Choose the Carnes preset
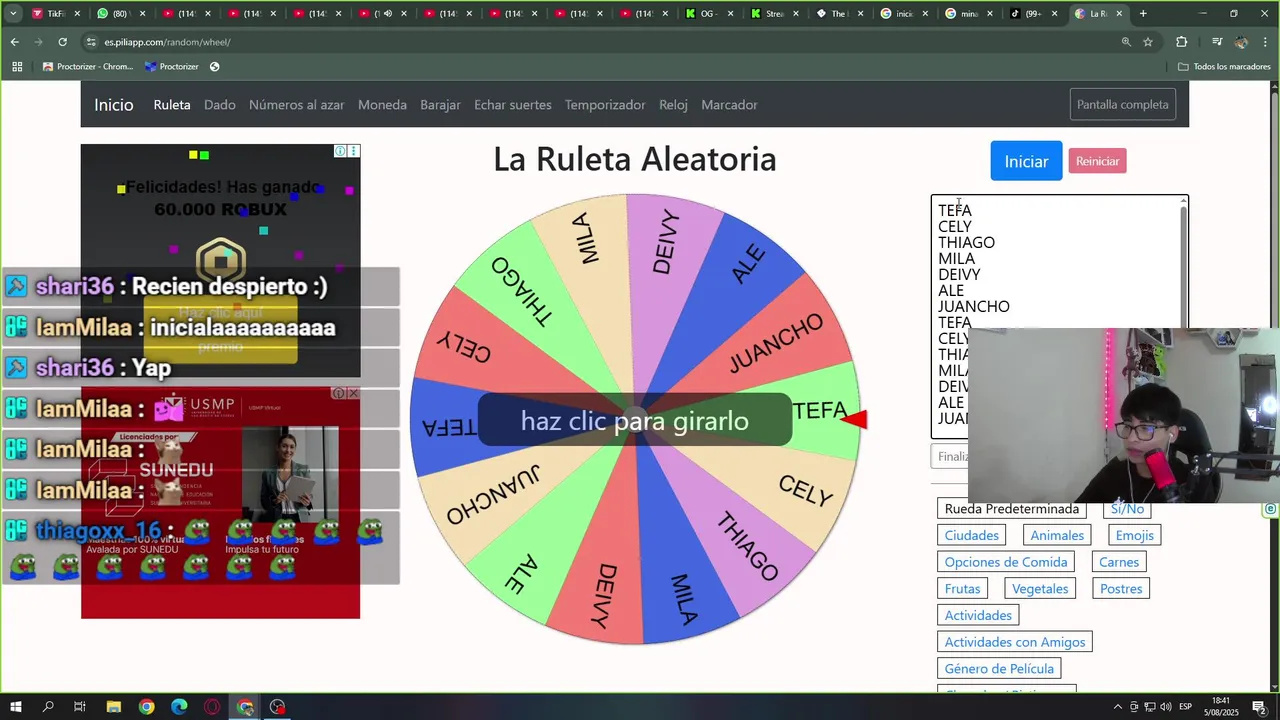Screen dimensions: 1280x720 1119,562
